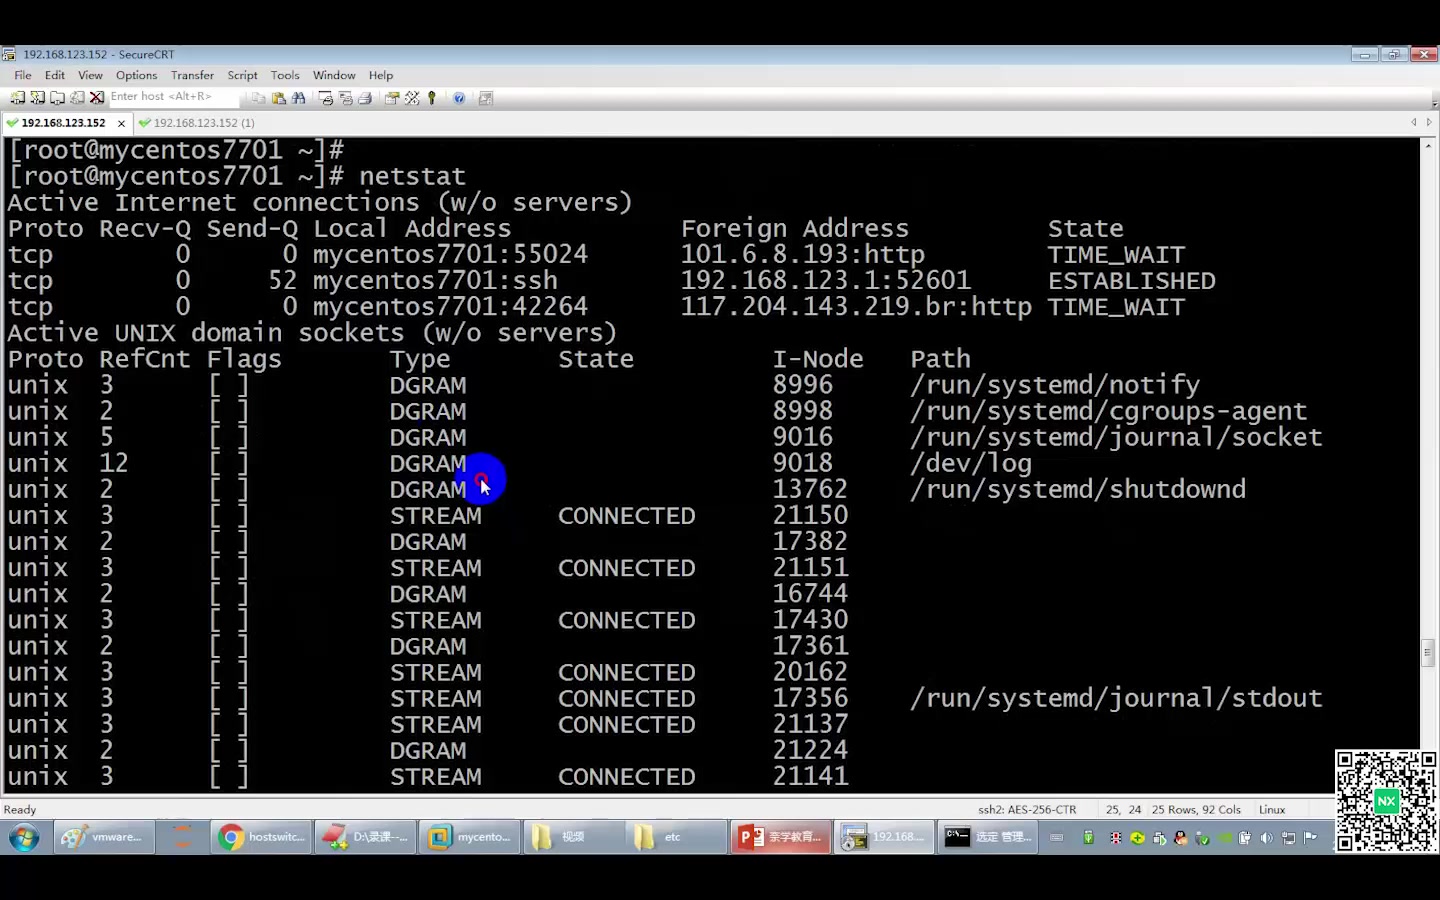Open the Transfer menu

[x=192, y=75]
